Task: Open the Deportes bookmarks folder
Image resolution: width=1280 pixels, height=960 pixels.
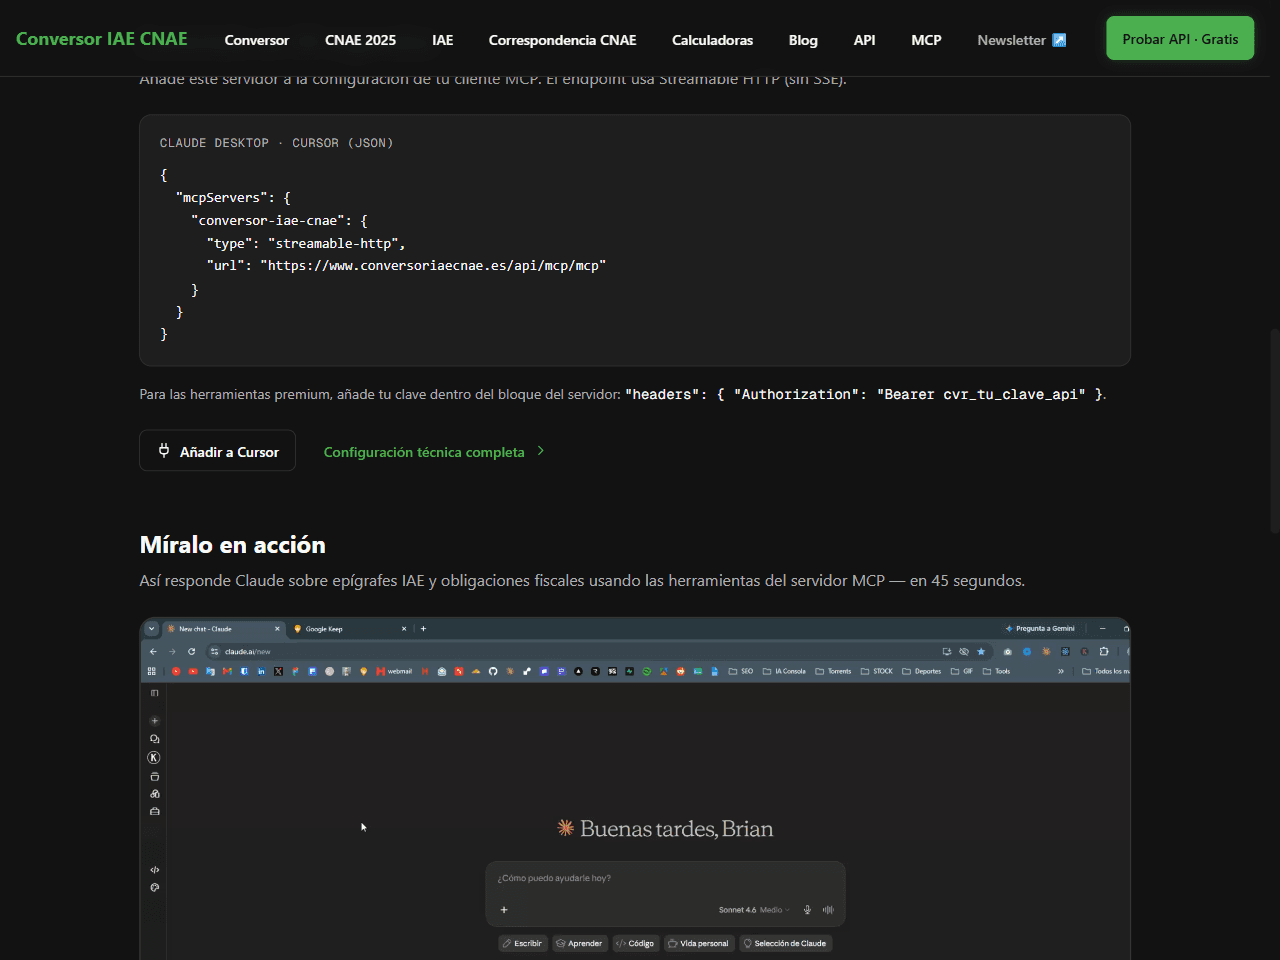Action: coord(921,671)
